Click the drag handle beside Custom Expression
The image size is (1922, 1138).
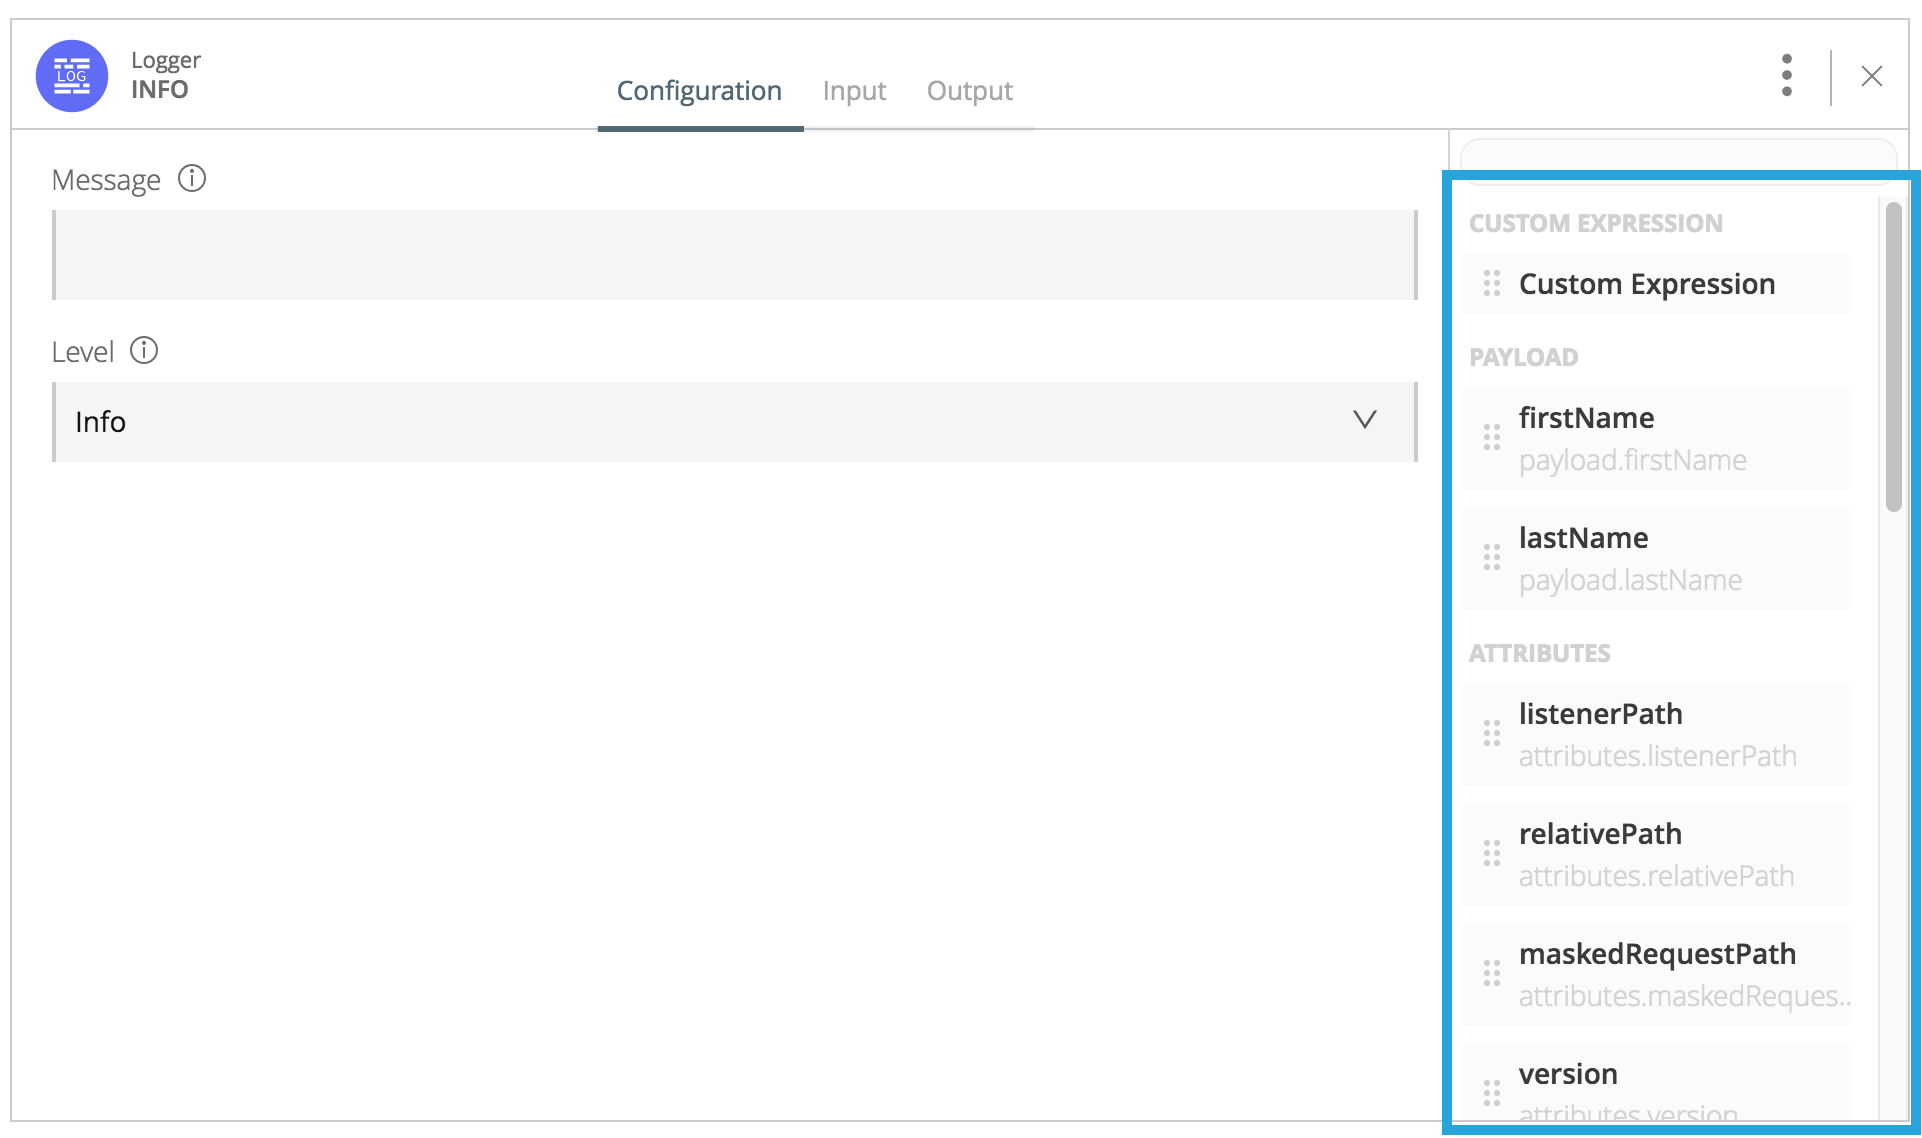(x=1492, y=283)
